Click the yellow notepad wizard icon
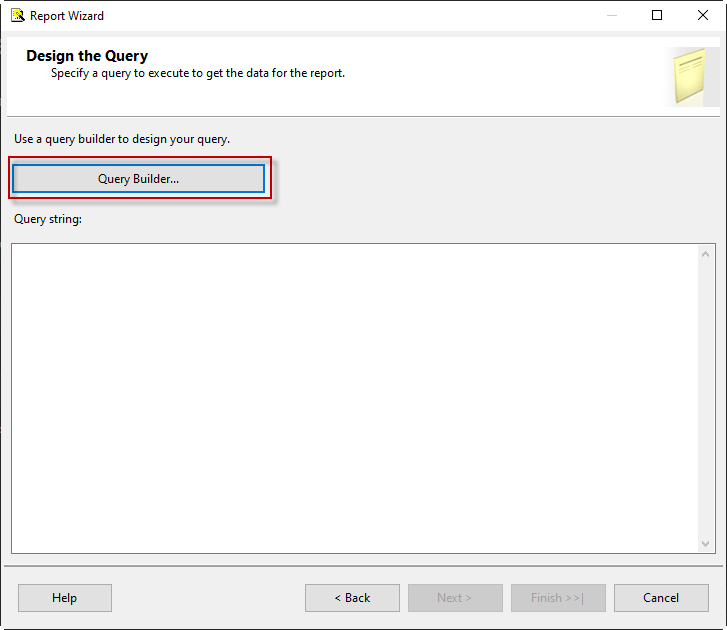This screenshot has height=630, width=727. click(x=692, y=76)
